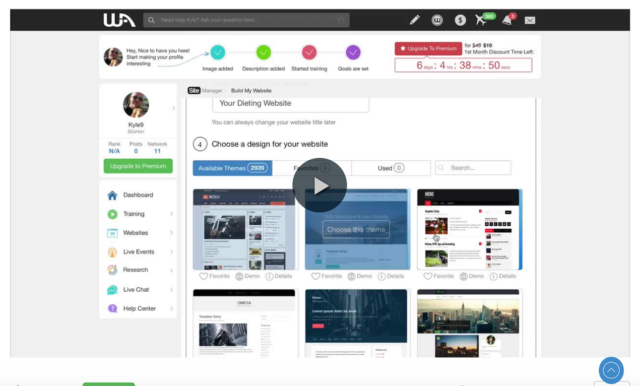Click the Started training checkmark circle
The height and width of the screenshot is (386, 640).
point(309,52)
